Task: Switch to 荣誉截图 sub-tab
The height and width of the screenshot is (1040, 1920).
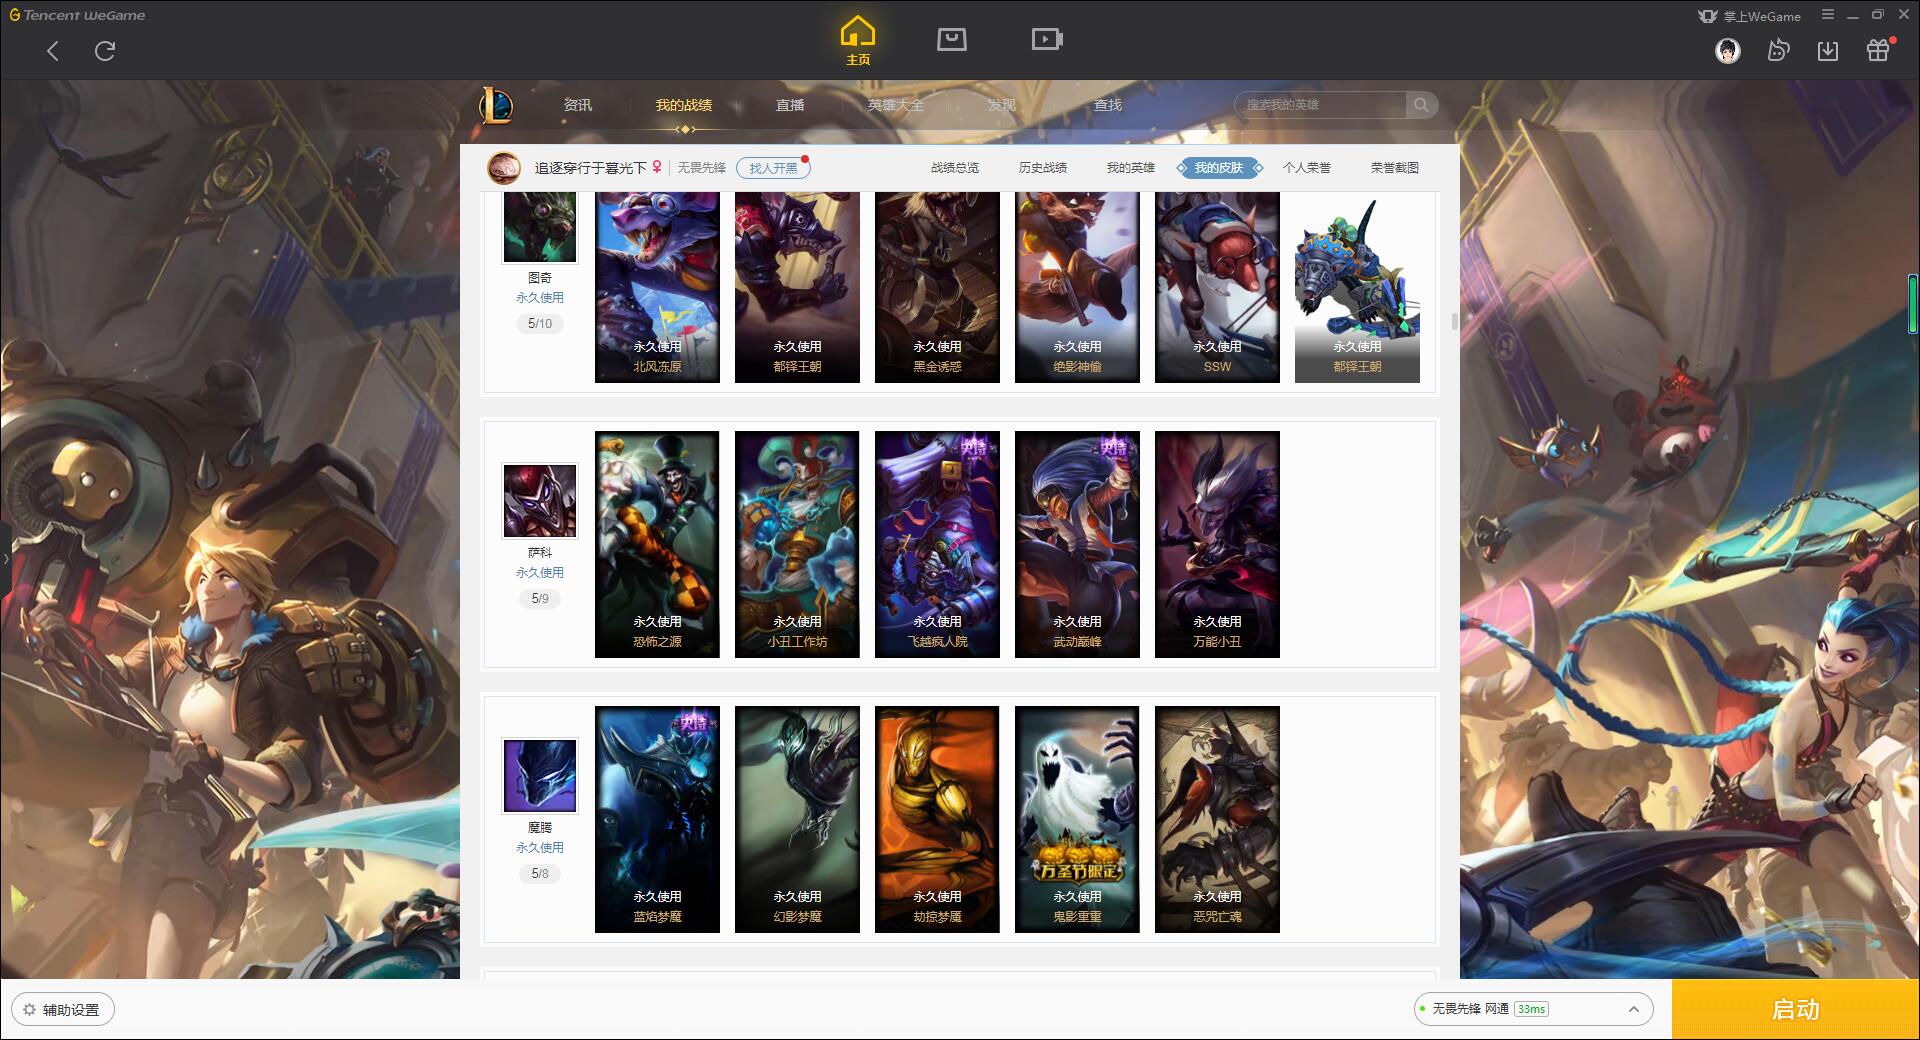Action: point(1395,168)
